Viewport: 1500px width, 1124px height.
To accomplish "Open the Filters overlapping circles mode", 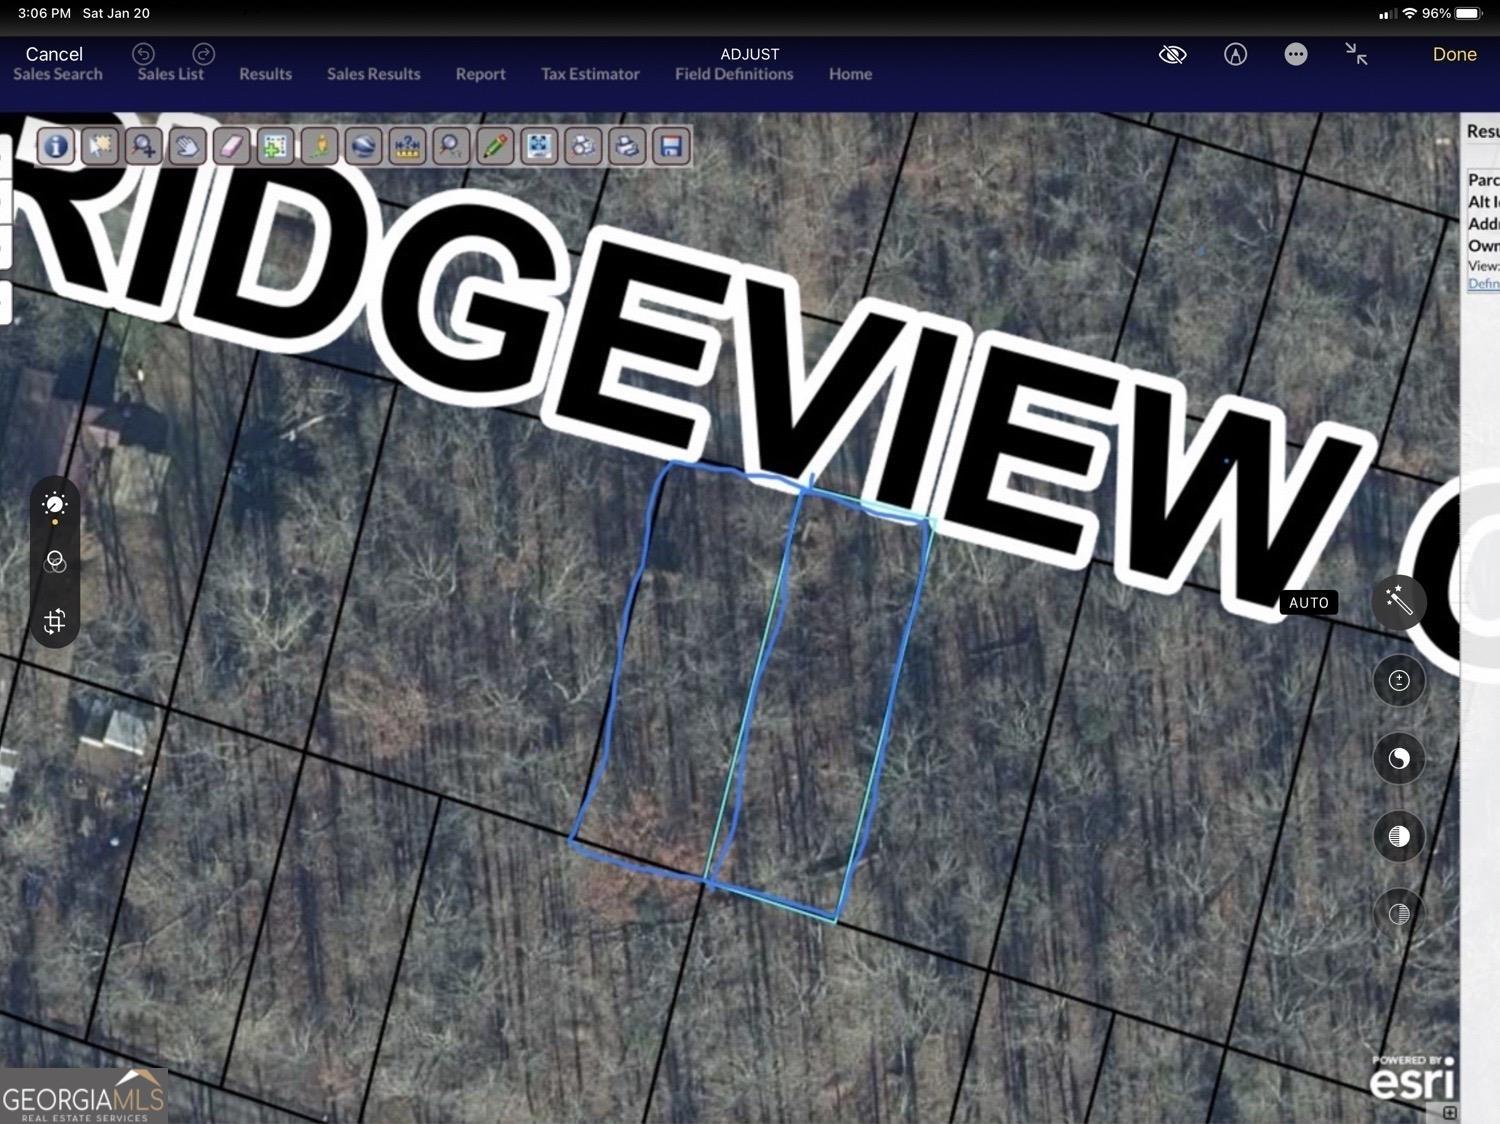I will (x=55, y=562).
